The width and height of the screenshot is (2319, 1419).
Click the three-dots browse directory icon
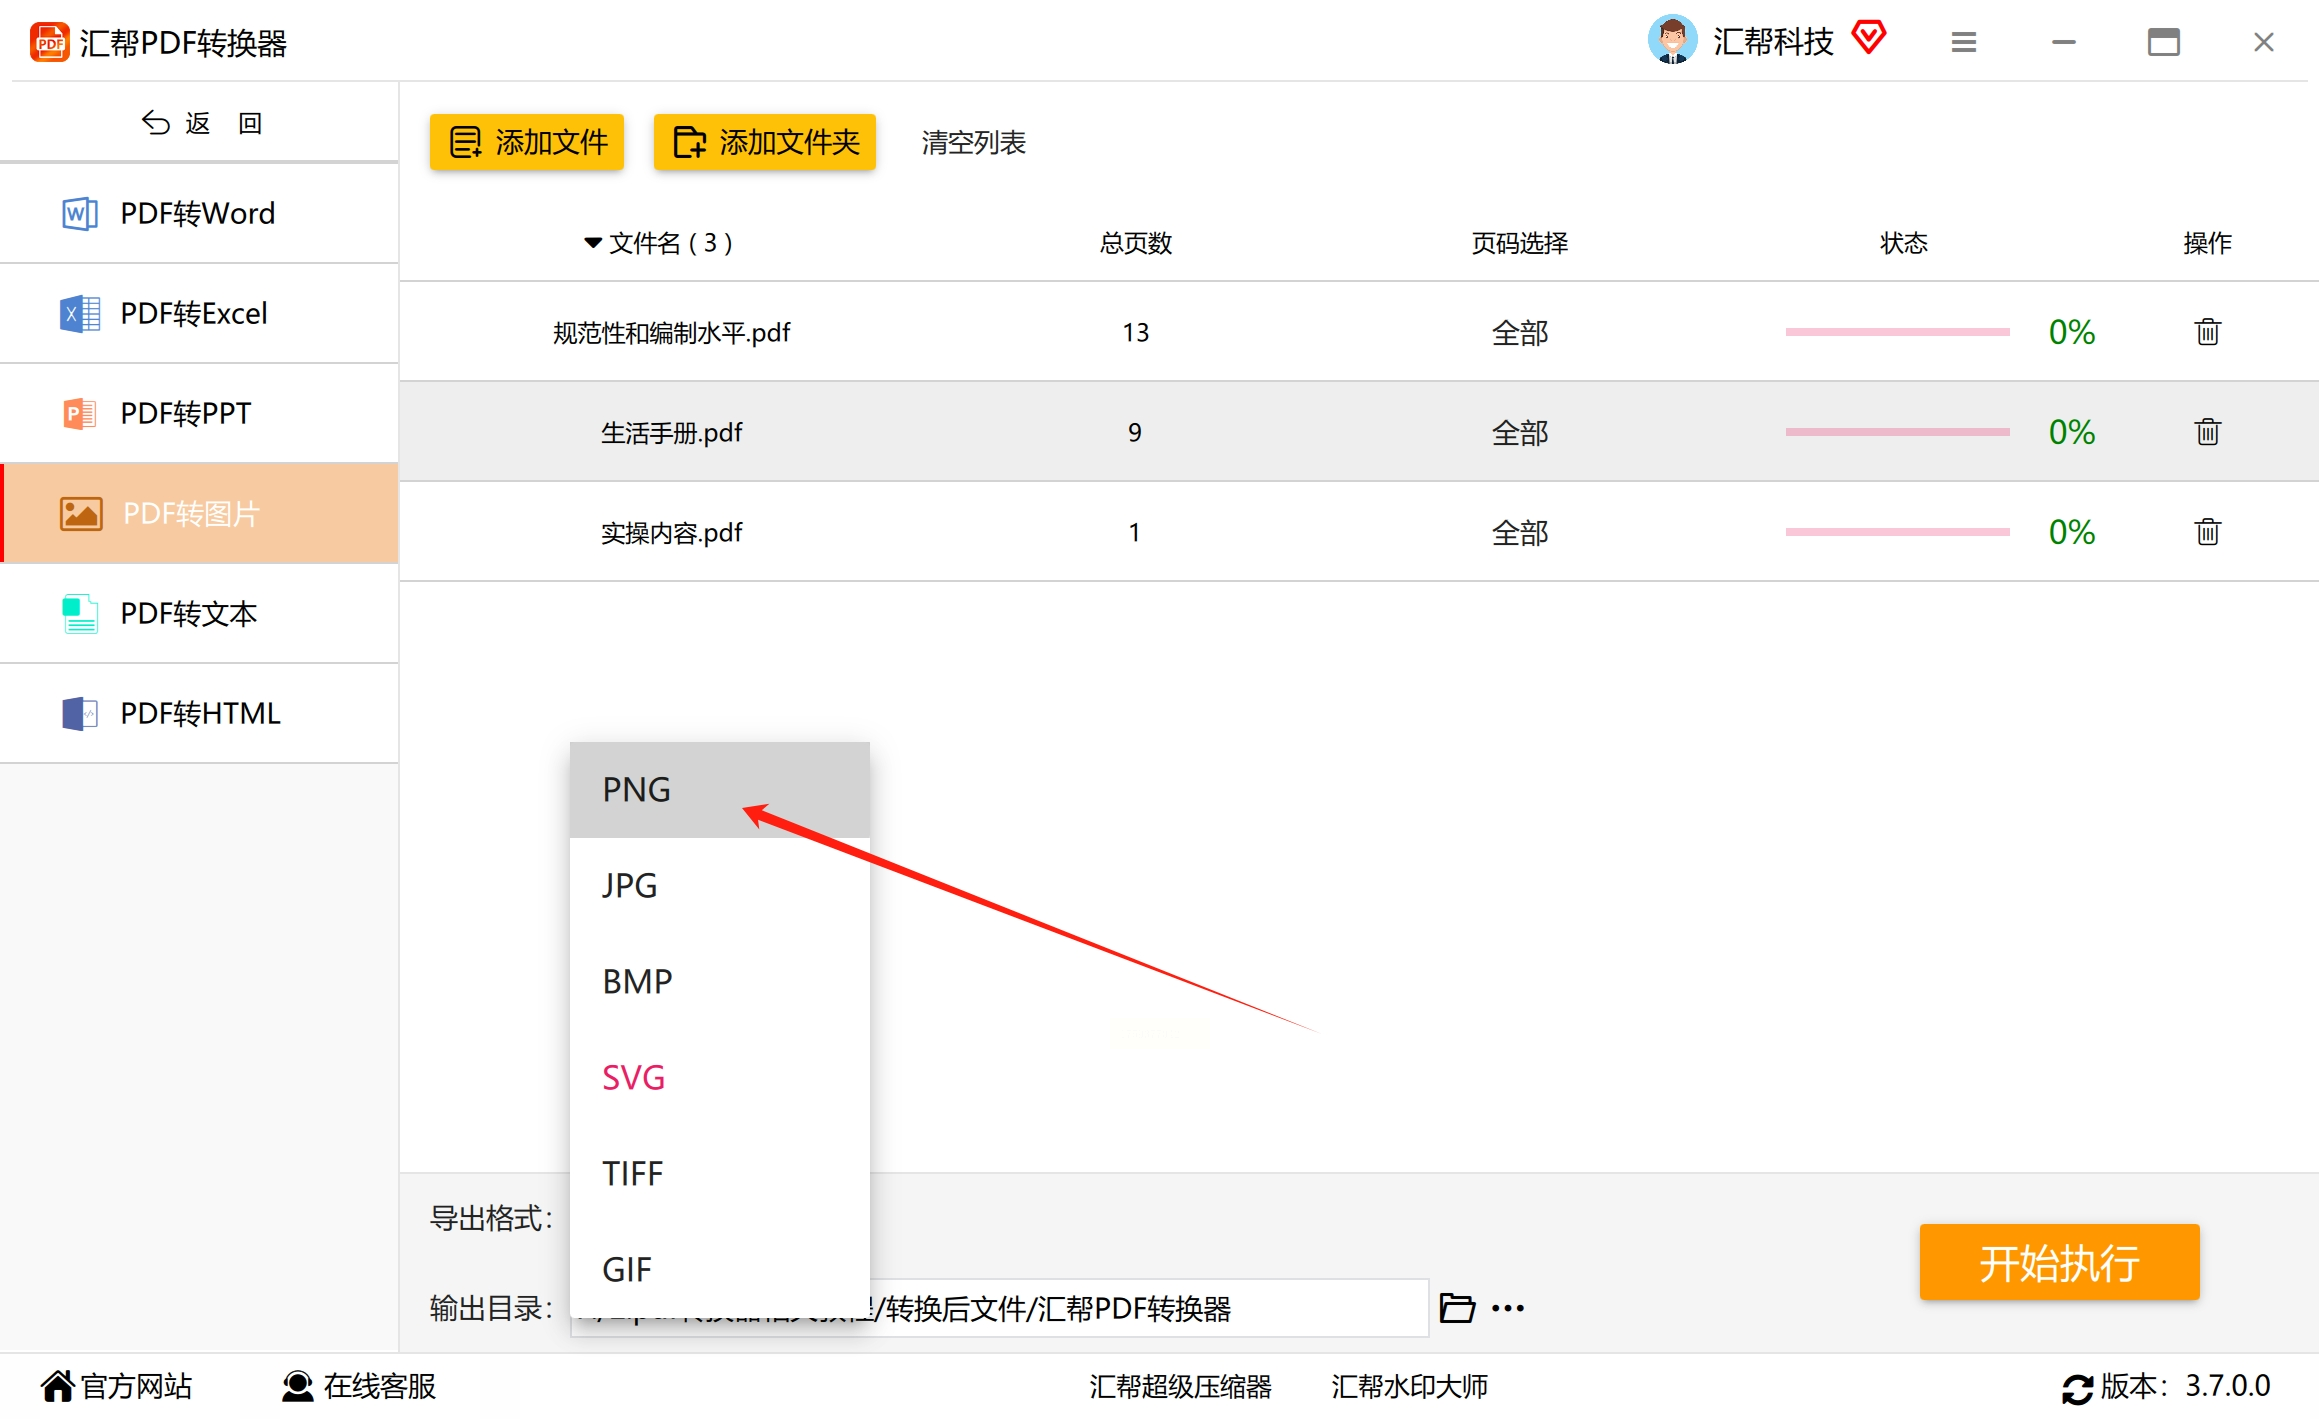tap(1507, 1308)
